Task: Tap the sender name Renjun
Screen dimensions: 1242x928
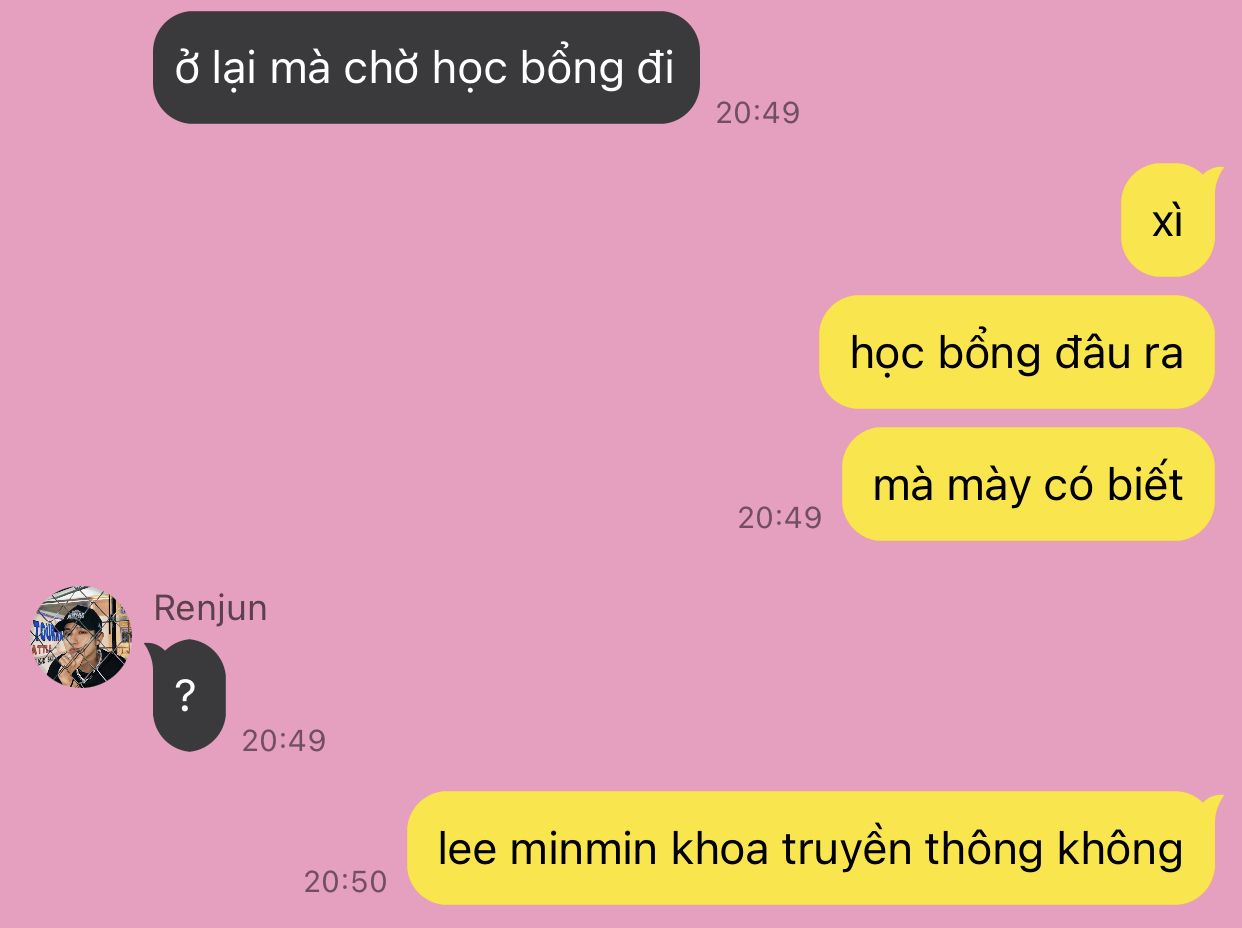Action: click(210, 608)
